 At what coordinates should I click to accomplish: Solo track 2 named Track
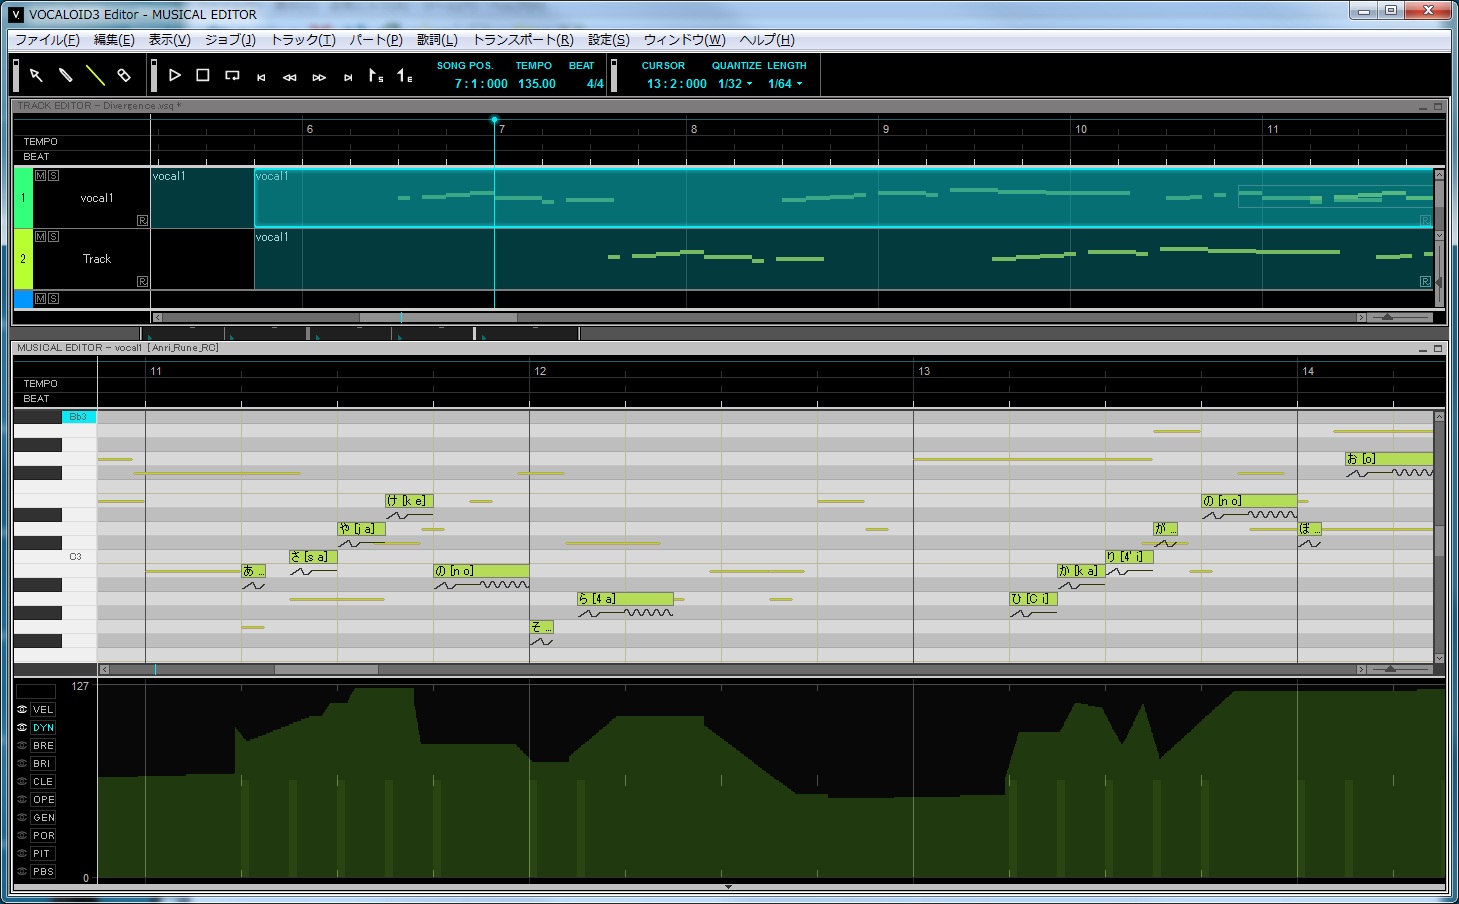pyautogui.click(x=53, y=236)
